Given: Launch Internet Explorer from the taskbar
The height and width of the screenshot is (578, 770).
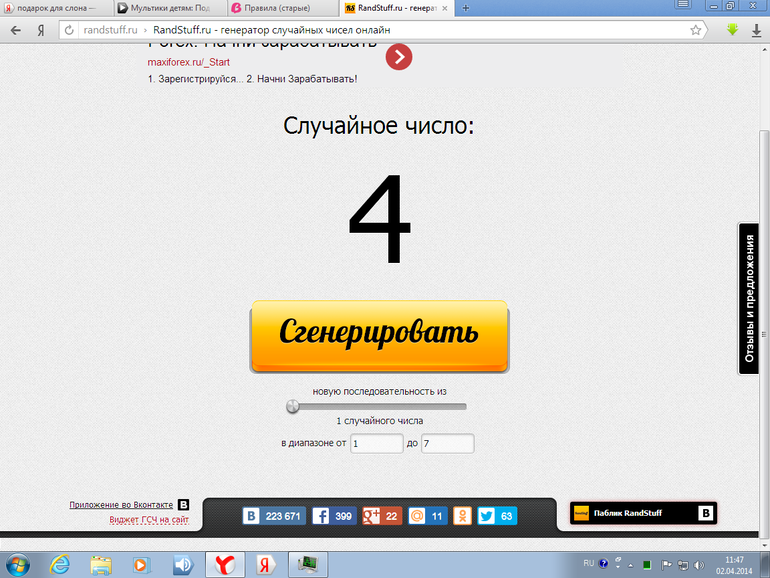Looking at the screenshot, I should pos(59,565).
